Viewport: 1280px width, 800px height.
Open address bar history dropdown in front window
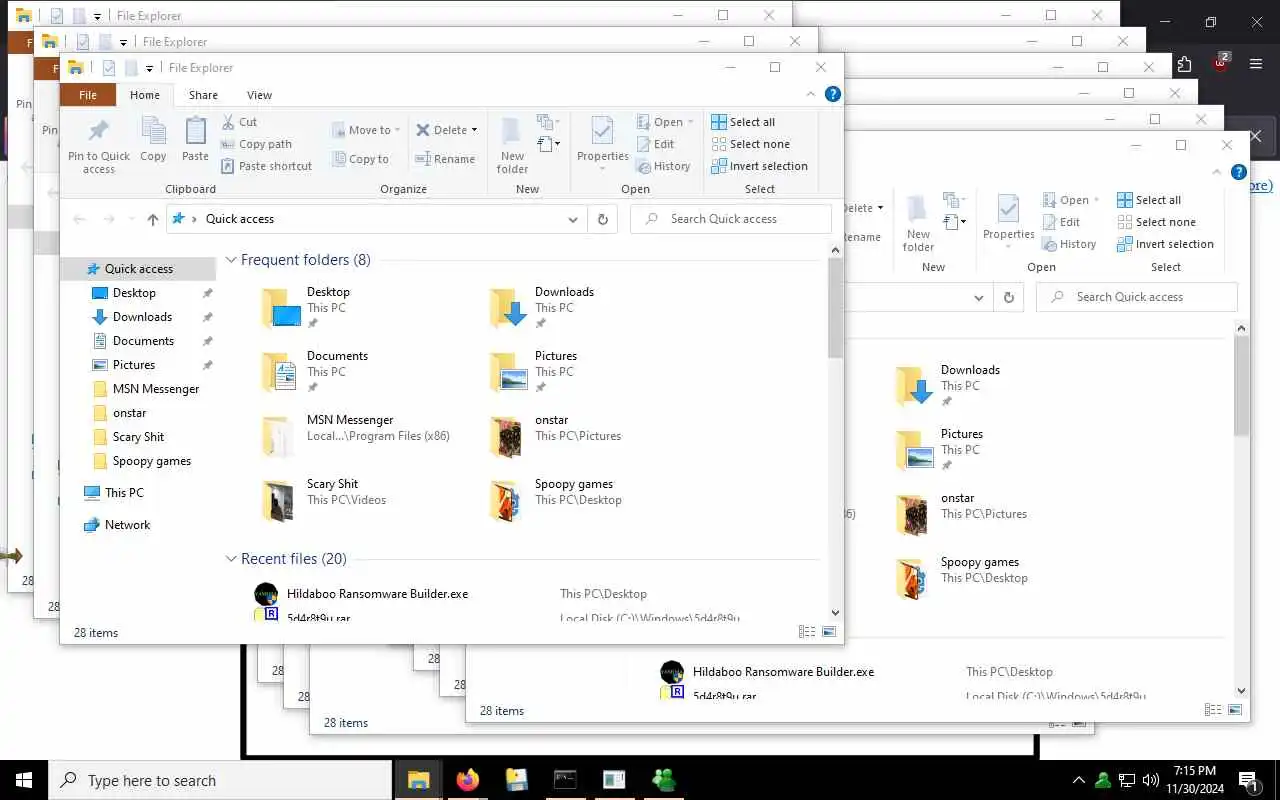pyautogui.click(x=573, y=219)
